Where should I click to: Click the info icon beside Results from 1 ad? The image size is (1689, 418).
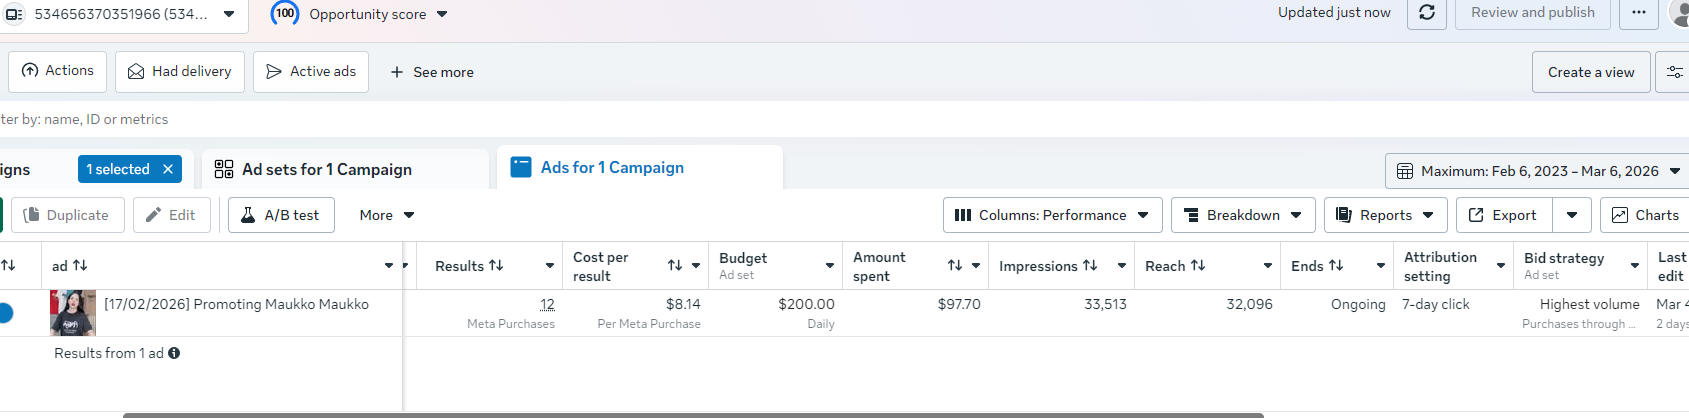pos(174,353)
